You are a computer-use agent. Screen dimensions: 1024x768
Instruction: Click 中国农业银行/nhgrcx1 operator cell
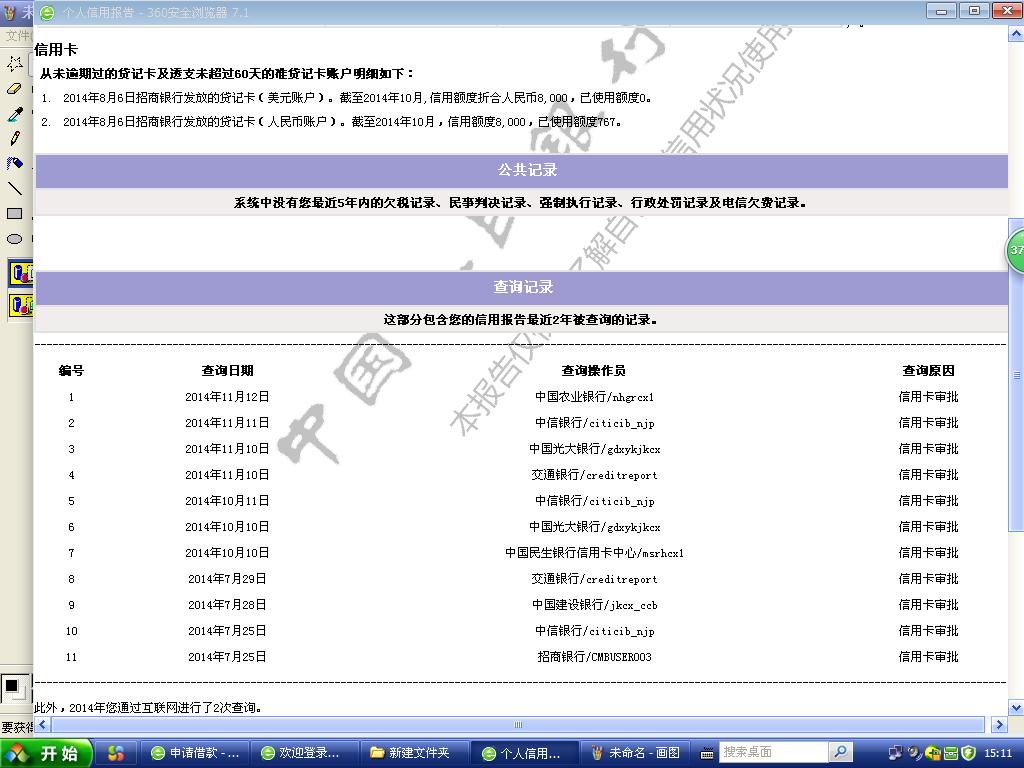pos(594,397)
